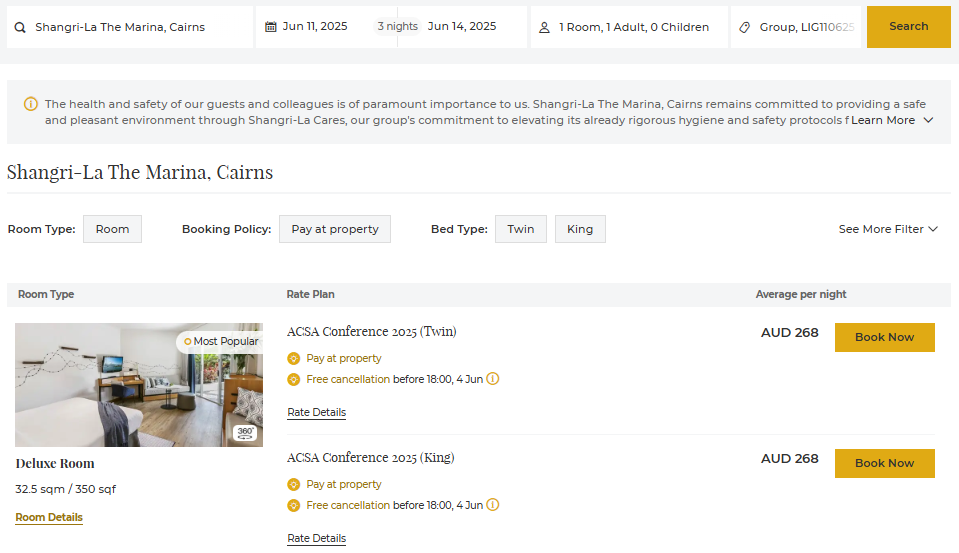Open the Deluxe Room Room Details link
Viewport: 959px width, 553px height.
click(49, 518)
